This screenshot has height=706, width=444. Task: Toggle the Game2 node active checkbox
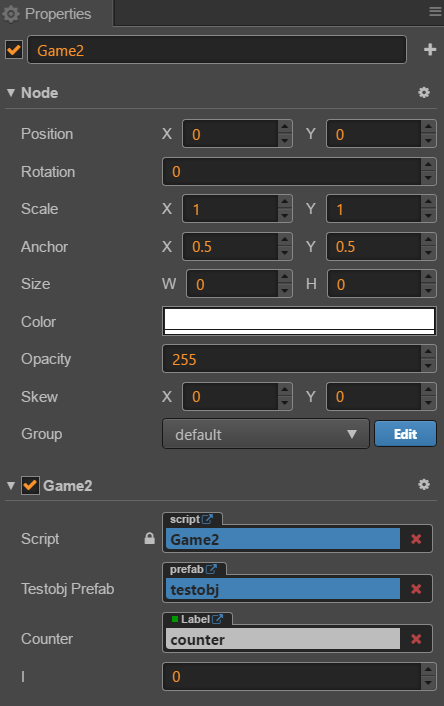[14, 50]
